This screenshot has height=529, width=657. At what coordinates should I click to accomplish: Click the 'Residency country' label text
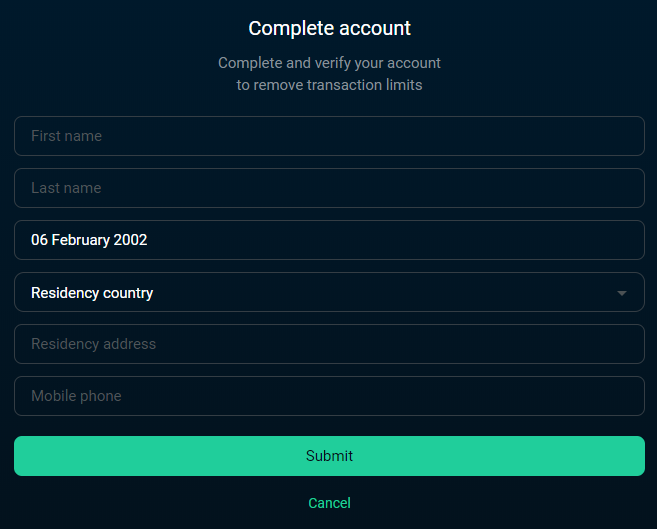pyautogui.click(x=92, y=293)
